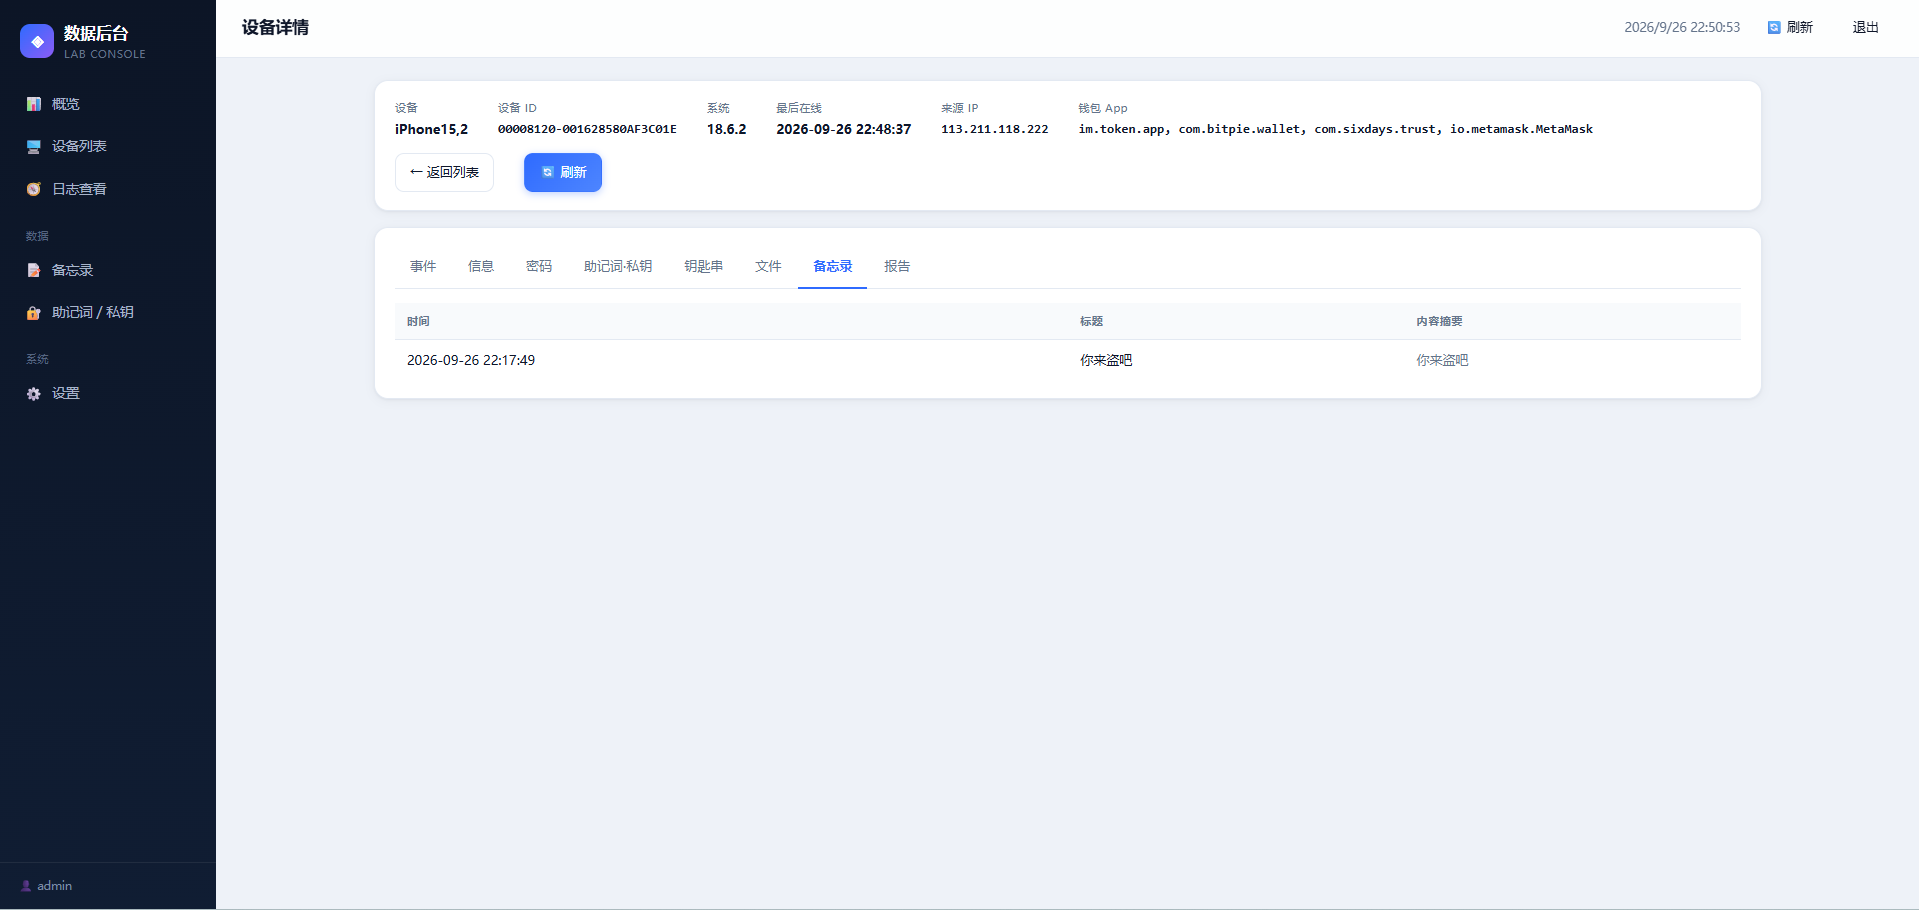Click the 时间 column header

pos(418,321)
